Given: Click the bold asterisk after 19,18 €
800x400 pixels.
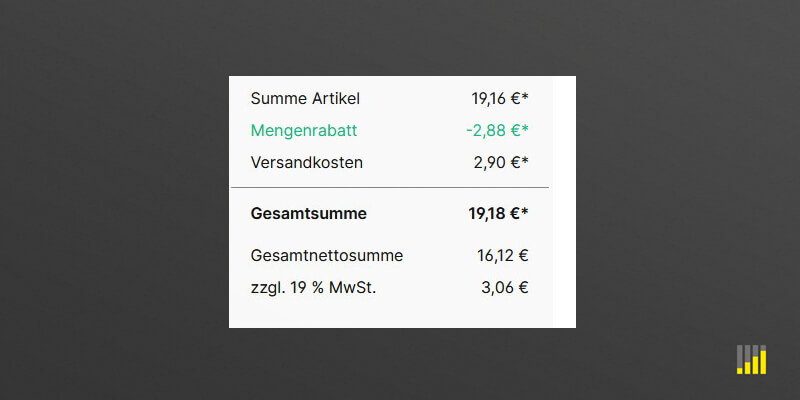Looking at the screenshot, I should pyautogui.click(x=525, y=211).
